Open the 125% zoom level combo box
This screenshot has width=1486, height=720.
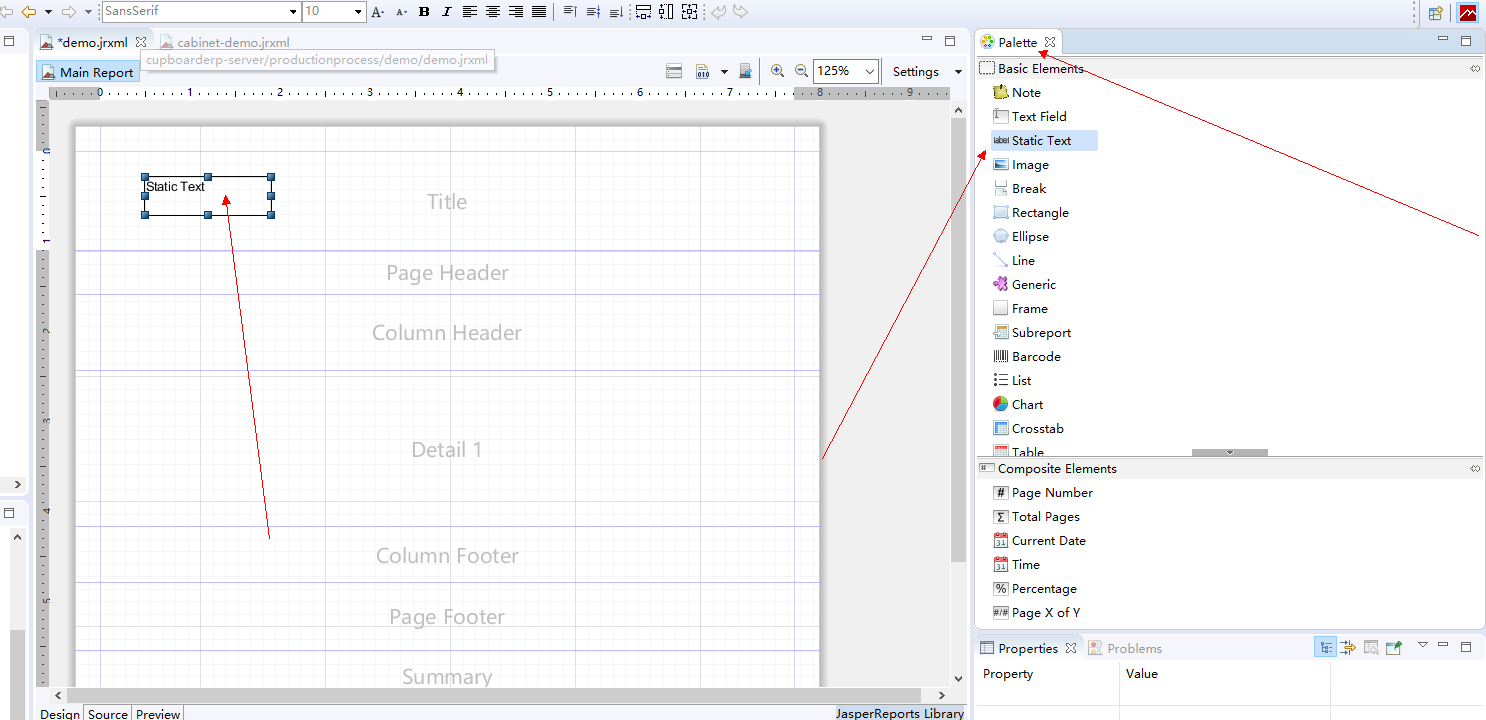pyautogui.click(x=846, y=71)
